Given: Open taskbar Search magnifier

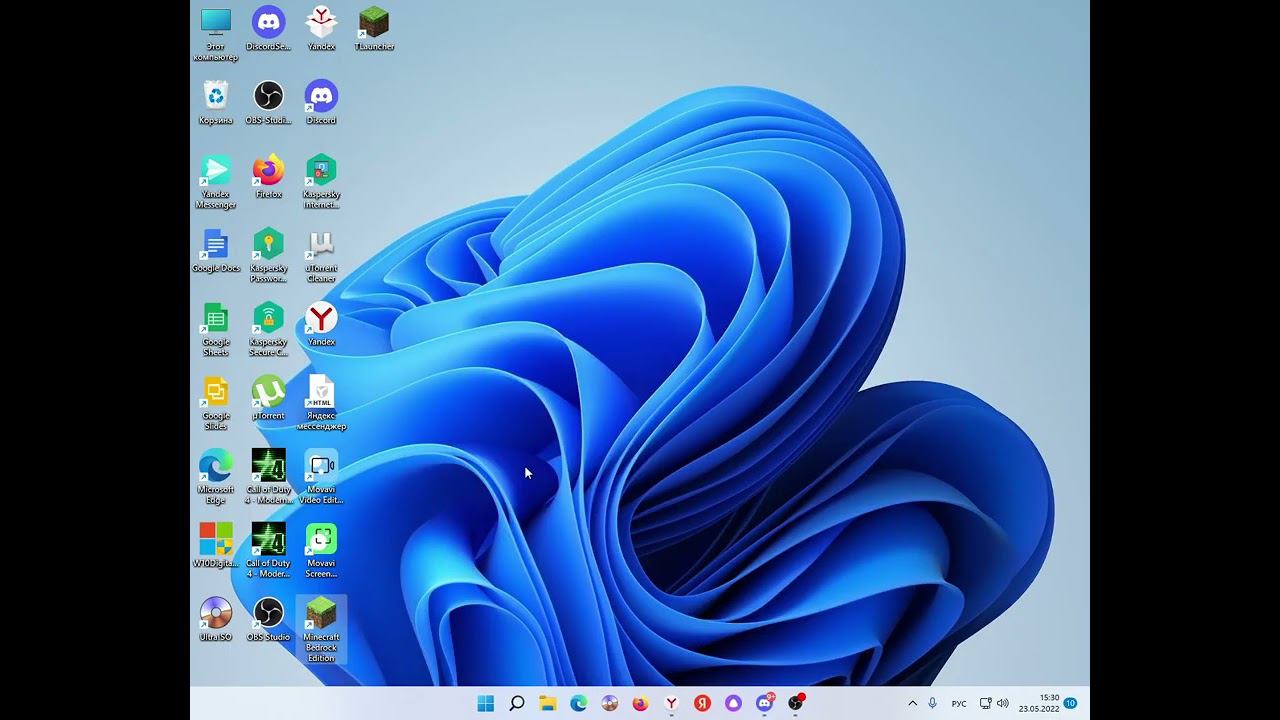Looking at the screenshot, I should coord(517,703).
